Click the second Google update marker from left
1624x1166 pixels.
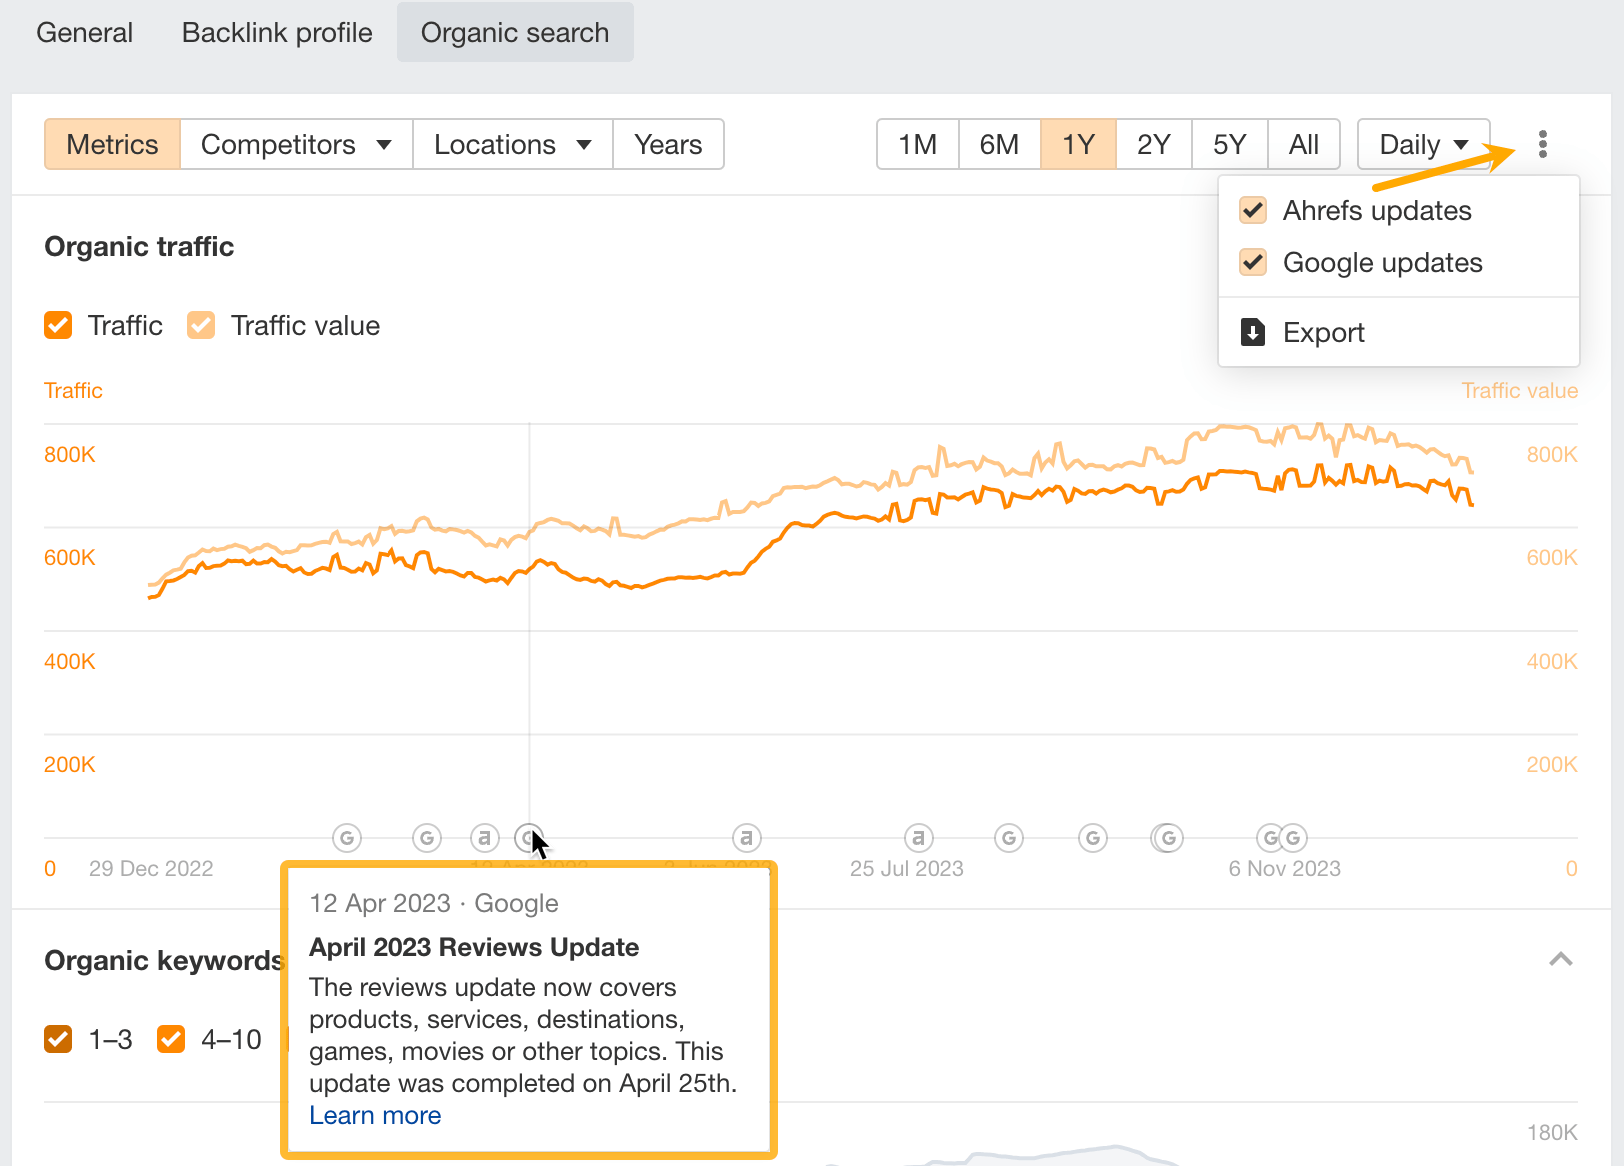(427, 838)
